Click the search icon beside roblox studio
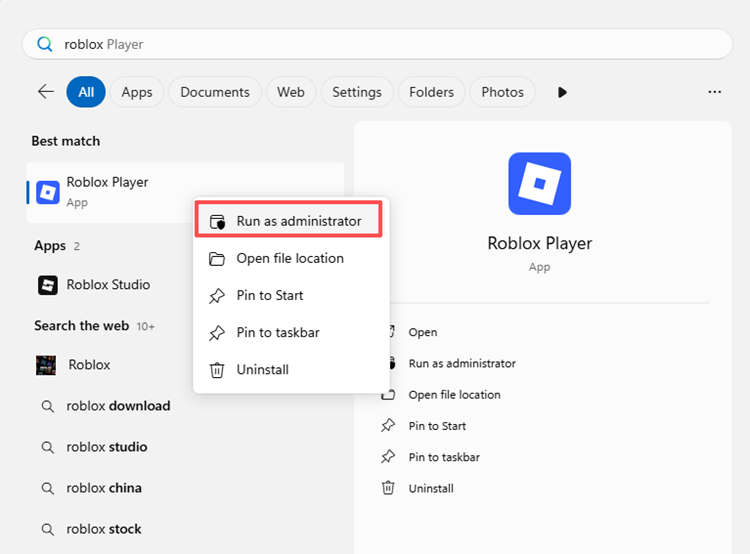 point(47,448)
